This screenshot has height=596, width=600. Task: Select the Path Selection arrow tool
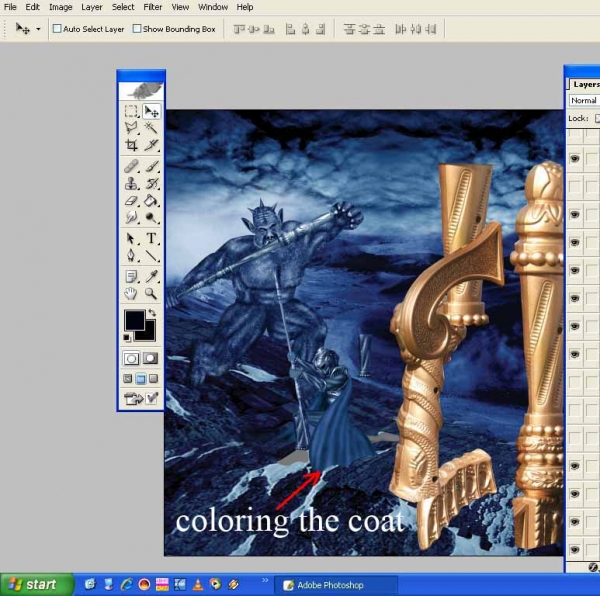pyautogui.click(x=131, y=238)
